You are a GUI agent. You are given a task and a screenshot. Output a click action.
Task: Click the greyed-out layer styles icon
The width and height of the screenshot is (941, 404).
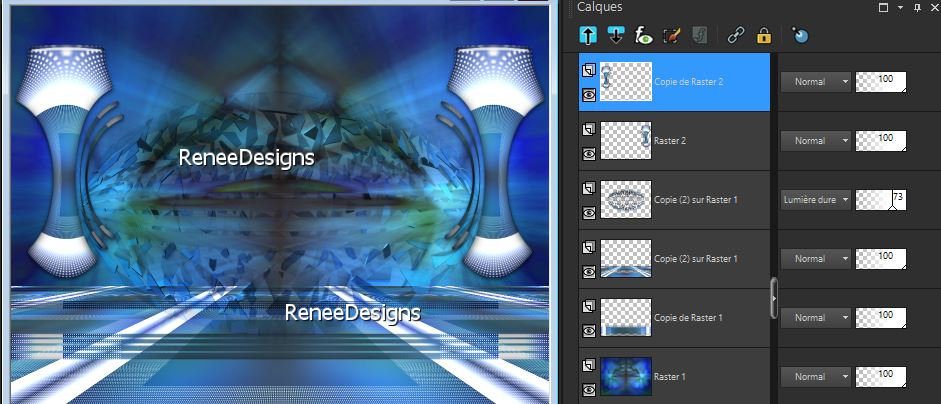point(699,36)
